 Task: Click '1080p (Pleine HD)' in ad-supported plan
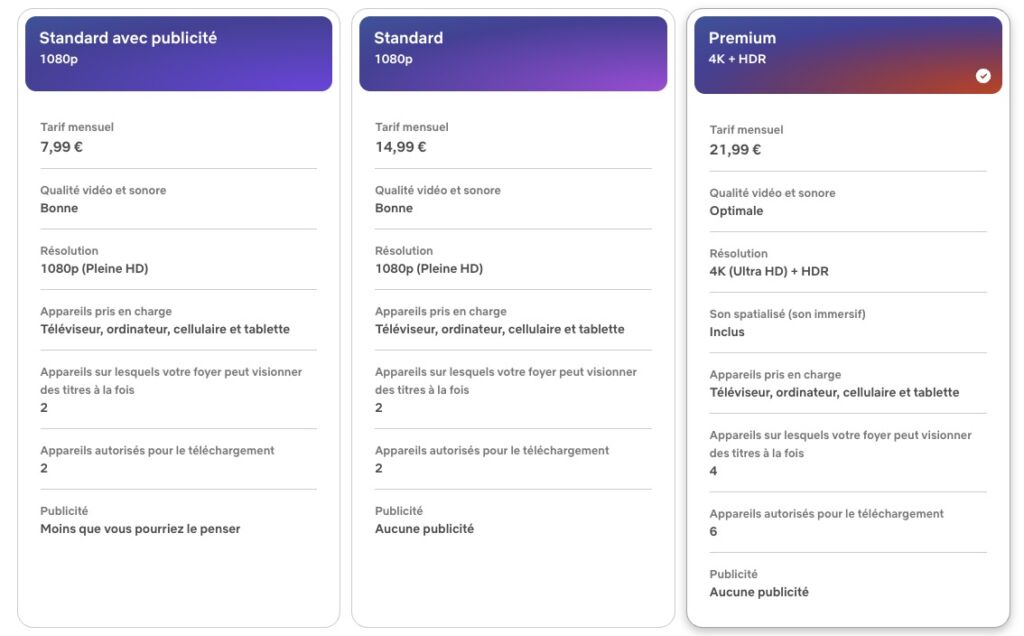(x=94, y=269)
